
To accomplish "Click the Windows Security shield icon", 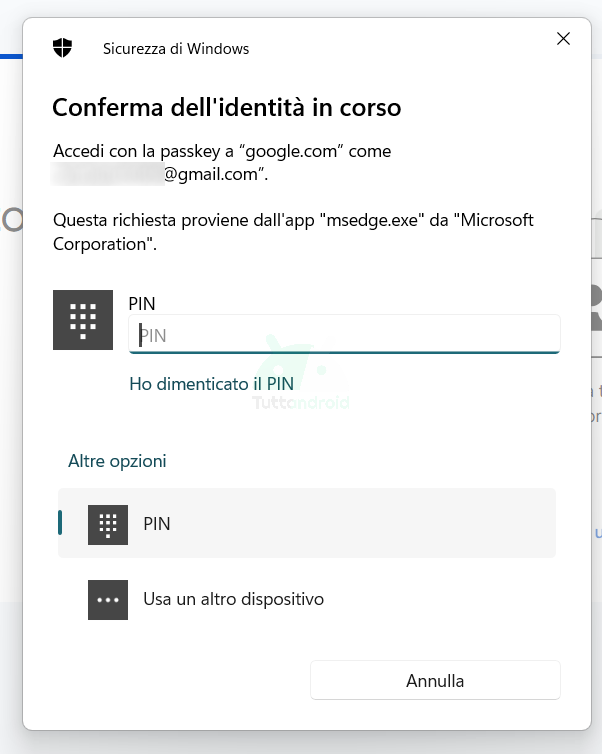I will coord(62,48).
